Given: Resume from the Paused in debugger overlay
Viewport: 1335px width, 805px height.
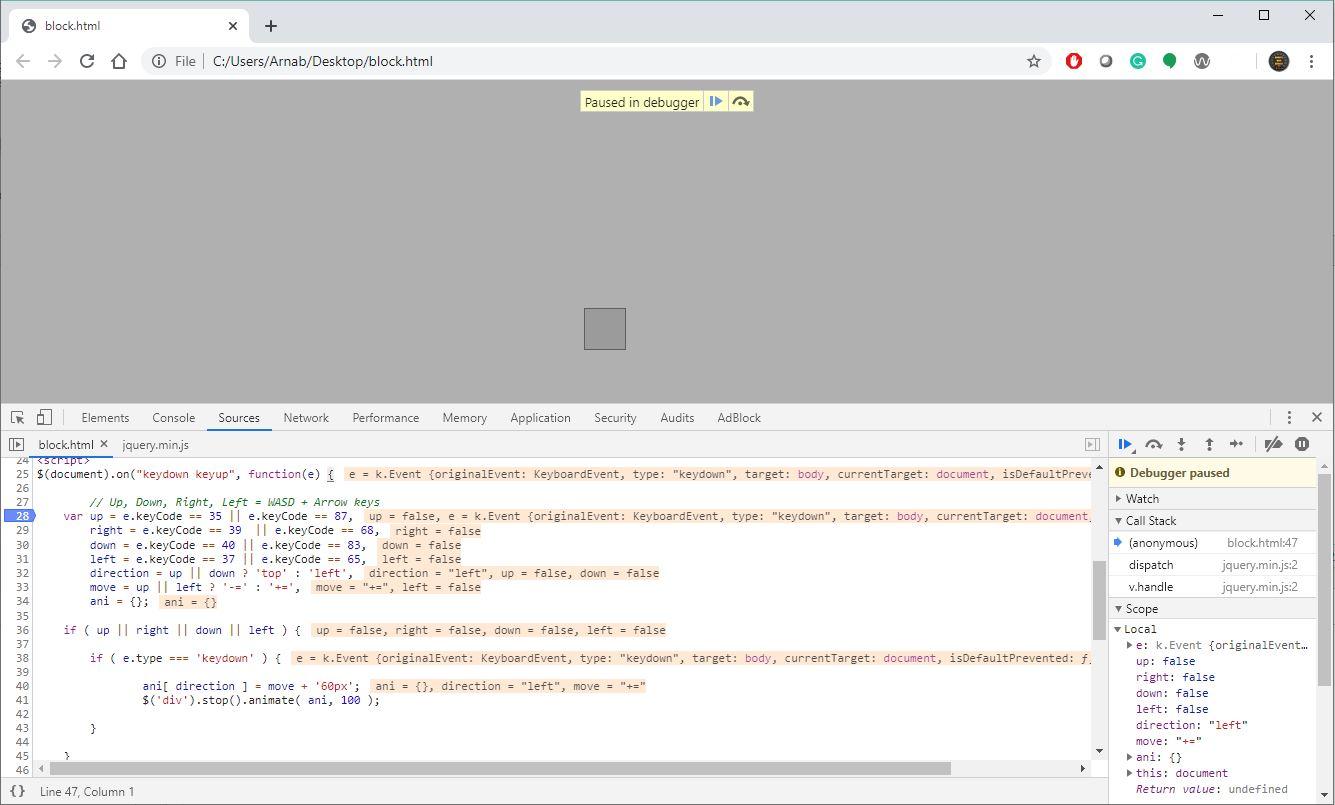Looking at the screenshot, I should coord(716,101).
